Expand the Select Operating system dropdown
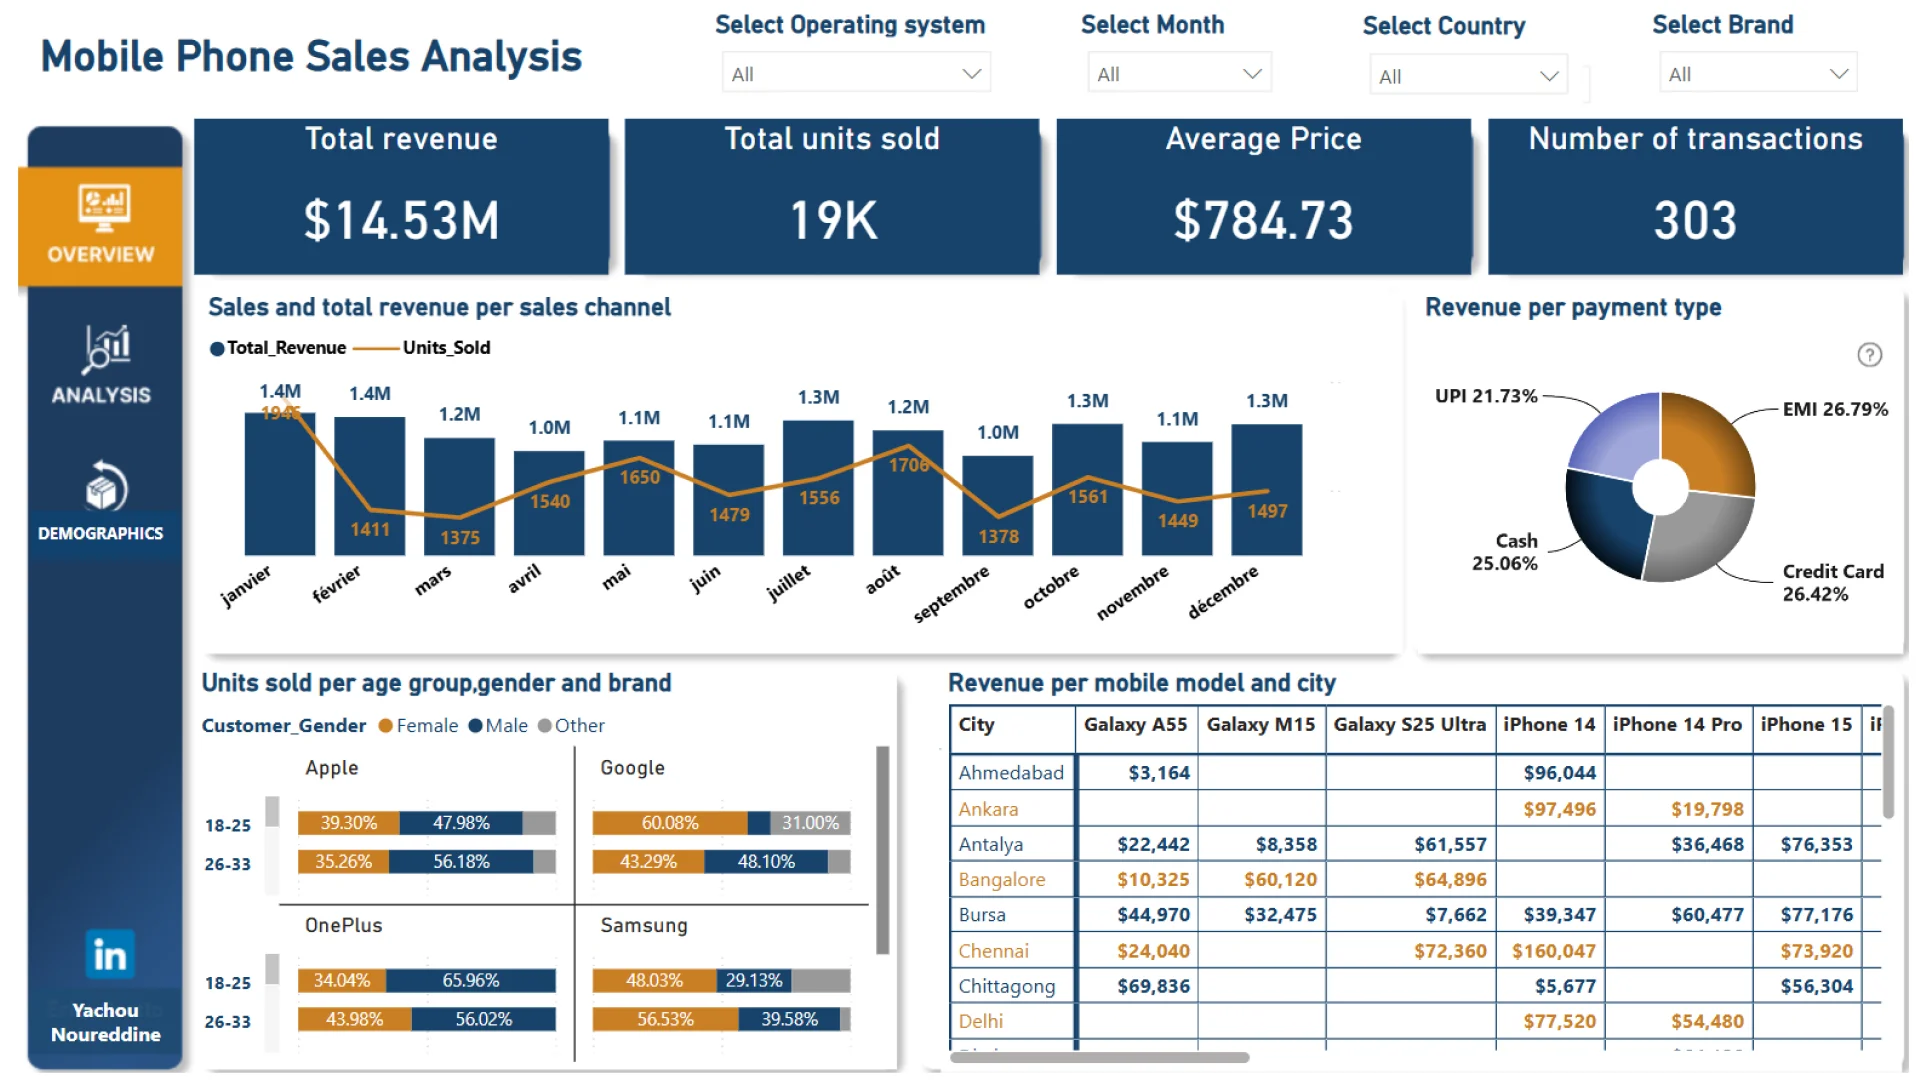The image size is (1920, 1080). tap(856, 74)
